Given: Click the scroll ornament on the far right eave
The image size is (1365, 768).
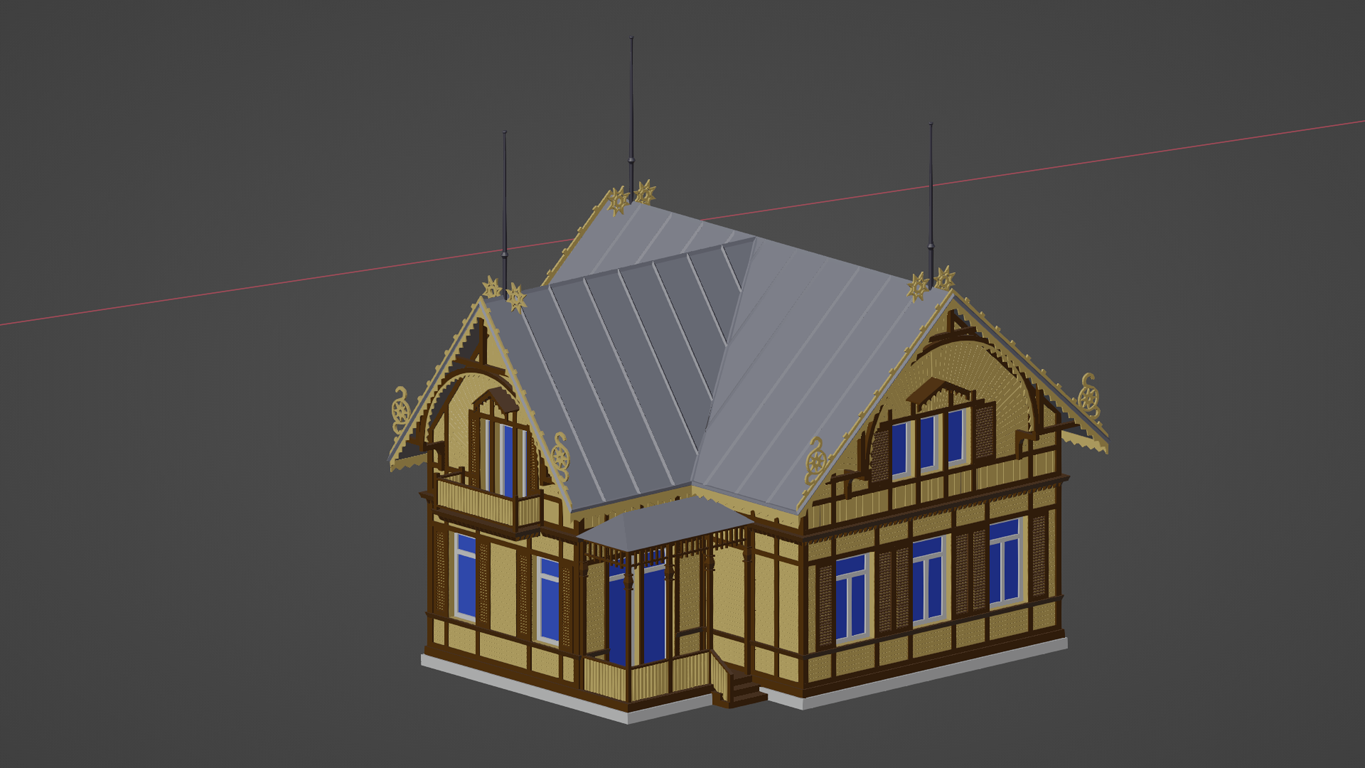Looking at the screenshot, I should click(x=1089, y=396).
